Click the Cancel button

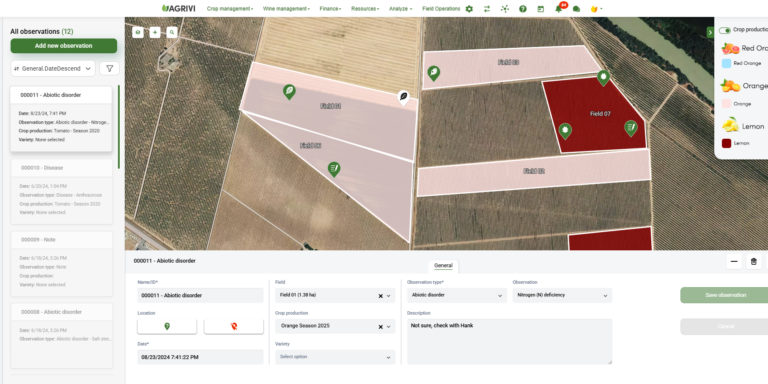725,327
